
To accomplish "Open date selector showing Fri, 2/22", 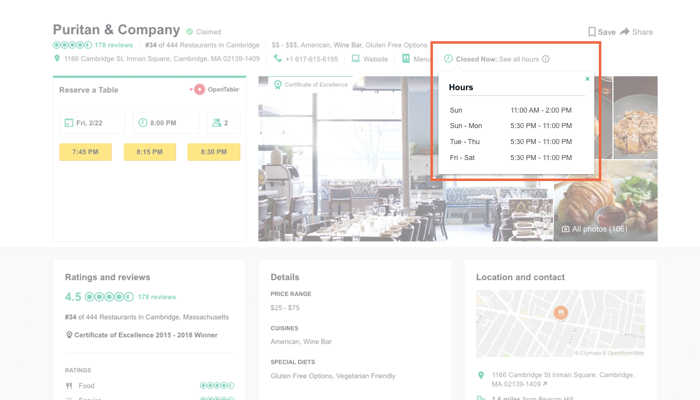I will [x=92, y=123].
